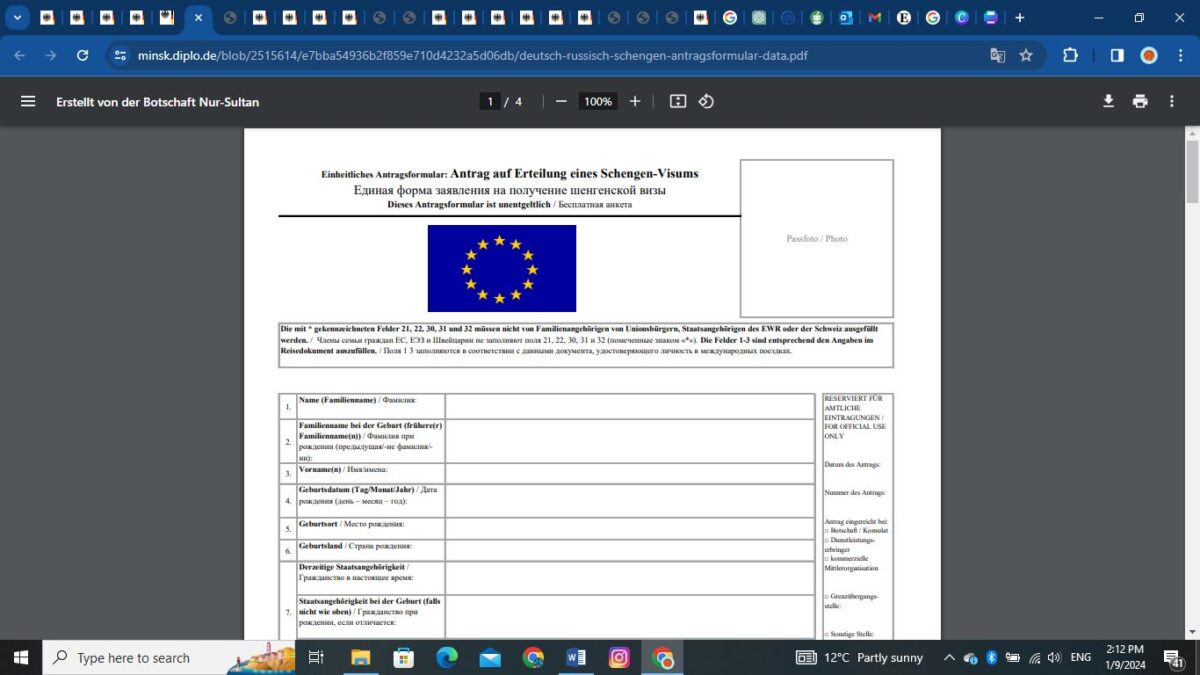Launch Word from the taskbar
This screenshot has height=675, width=1200.
tap(575, 658)
